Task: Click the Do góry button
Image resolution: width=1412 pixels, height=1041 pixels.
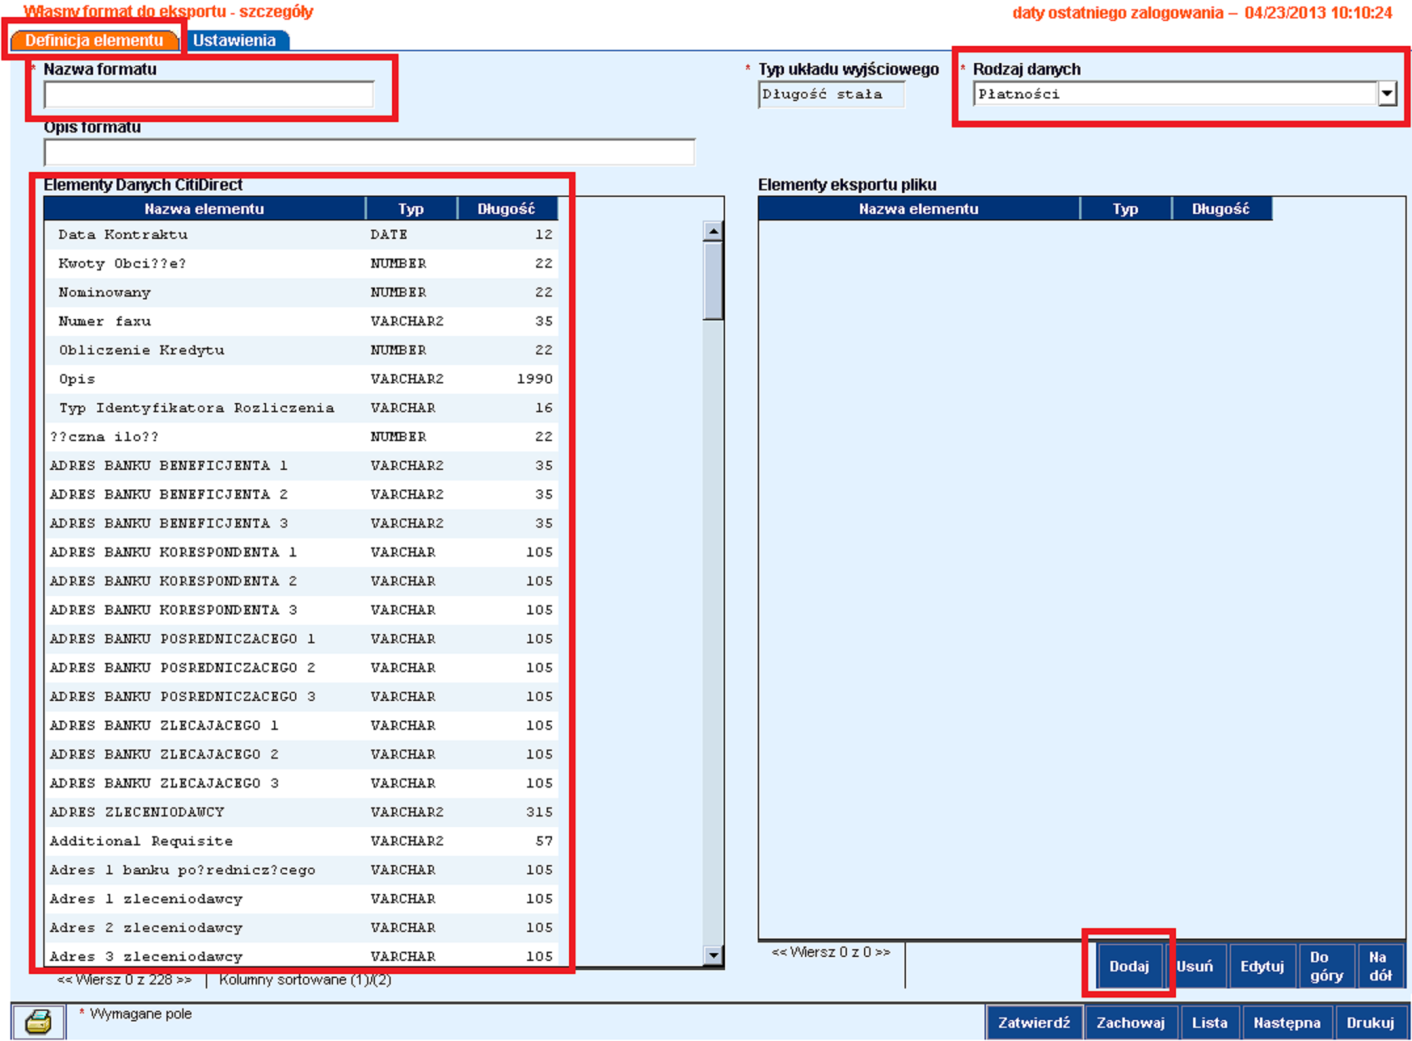Action: (1326, 966)
